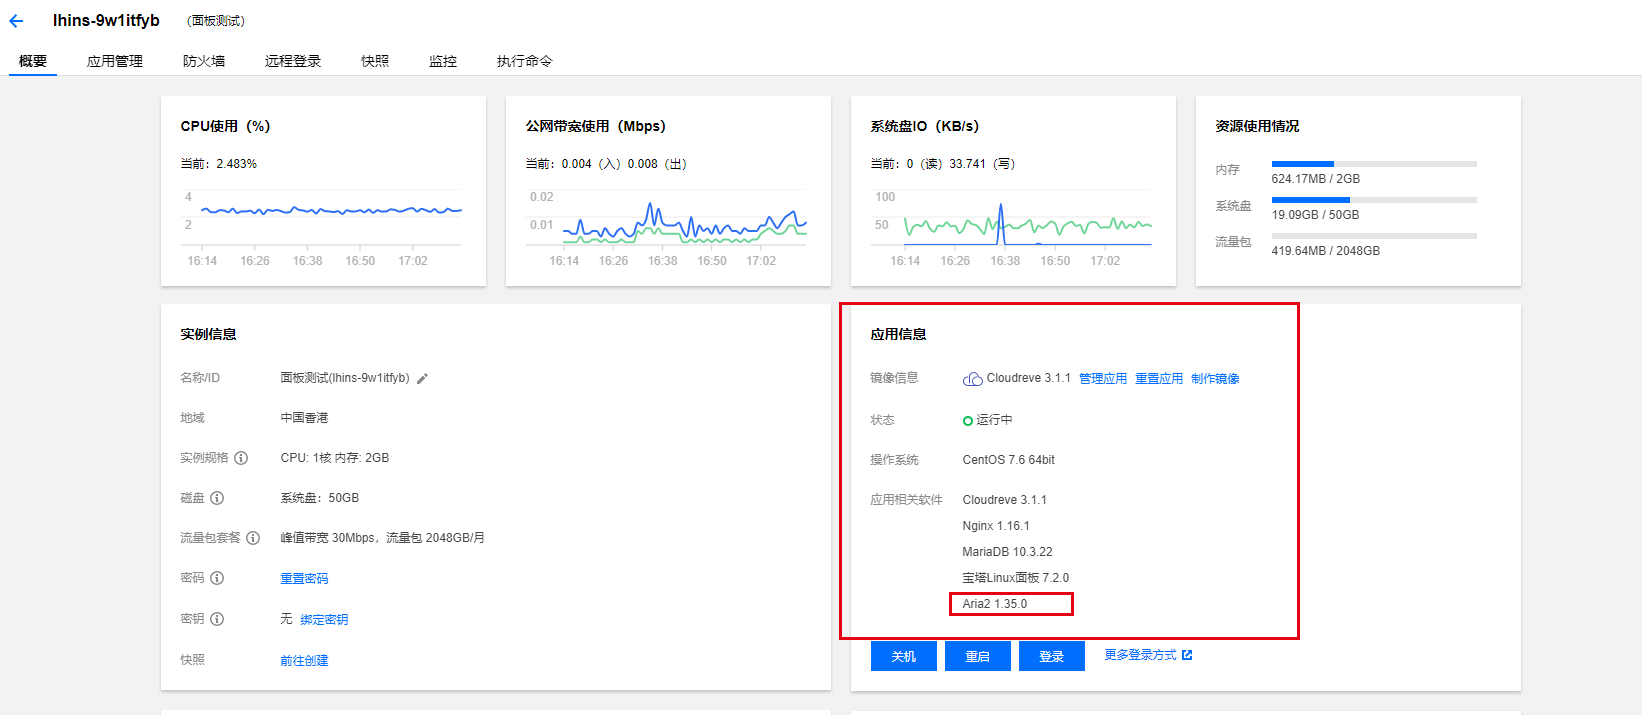This screenshot has height=715, width=1642.
Task: Click the MariaDB 10.3.22 entry
Action: (1007, 552)
